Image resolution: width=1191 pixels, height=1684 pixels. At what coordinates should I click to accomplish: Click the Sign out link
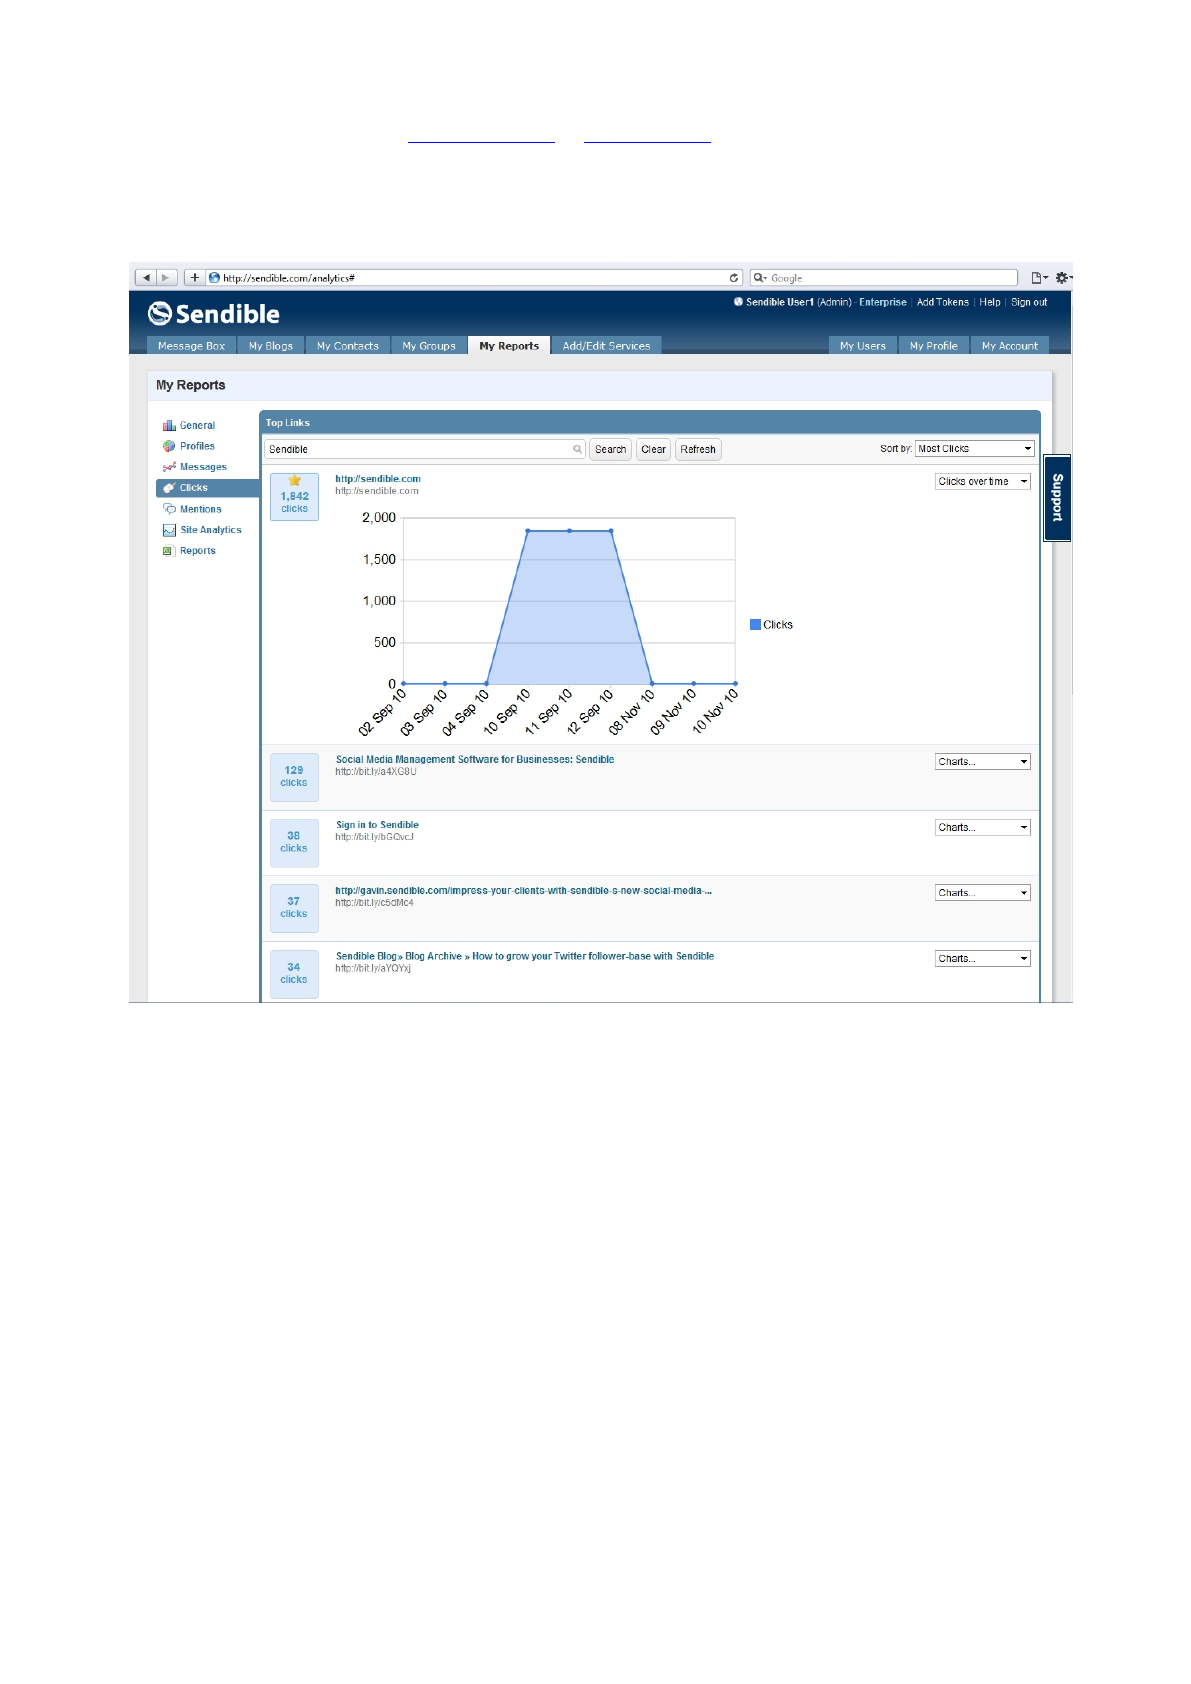tap(1029, 302)
